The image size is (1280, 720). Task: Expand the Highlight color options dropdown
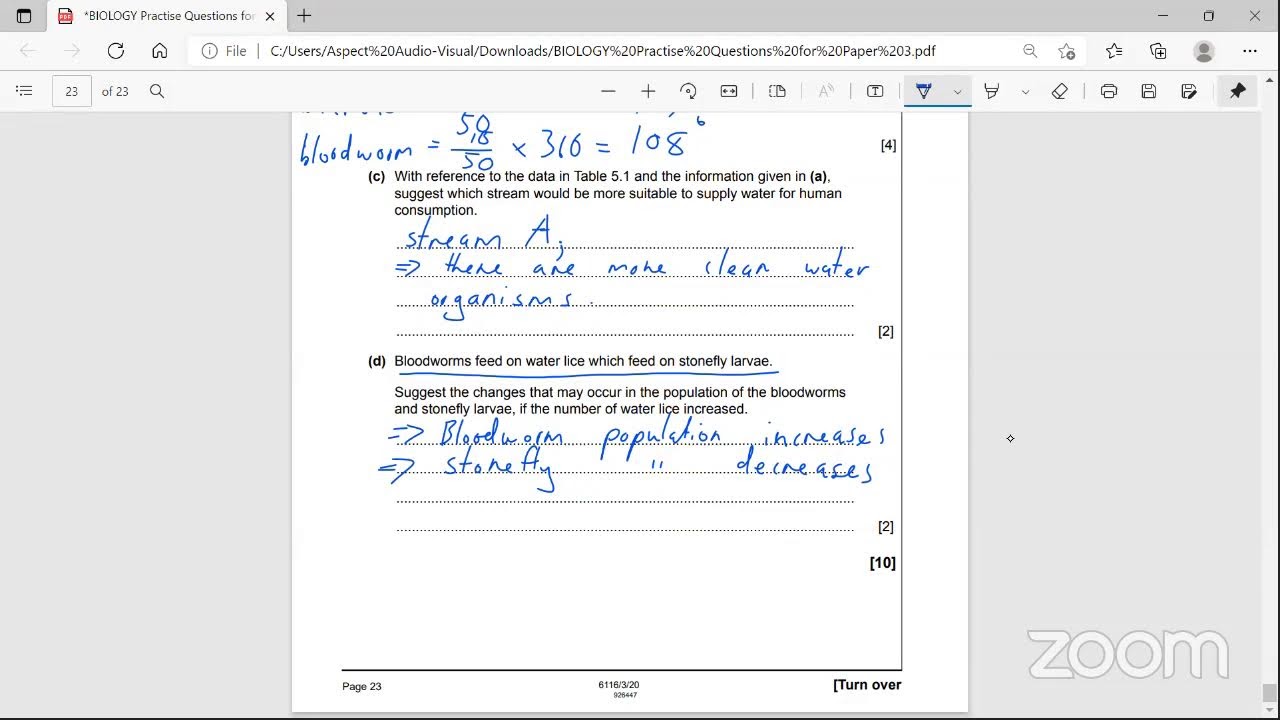coord(1025,91)
